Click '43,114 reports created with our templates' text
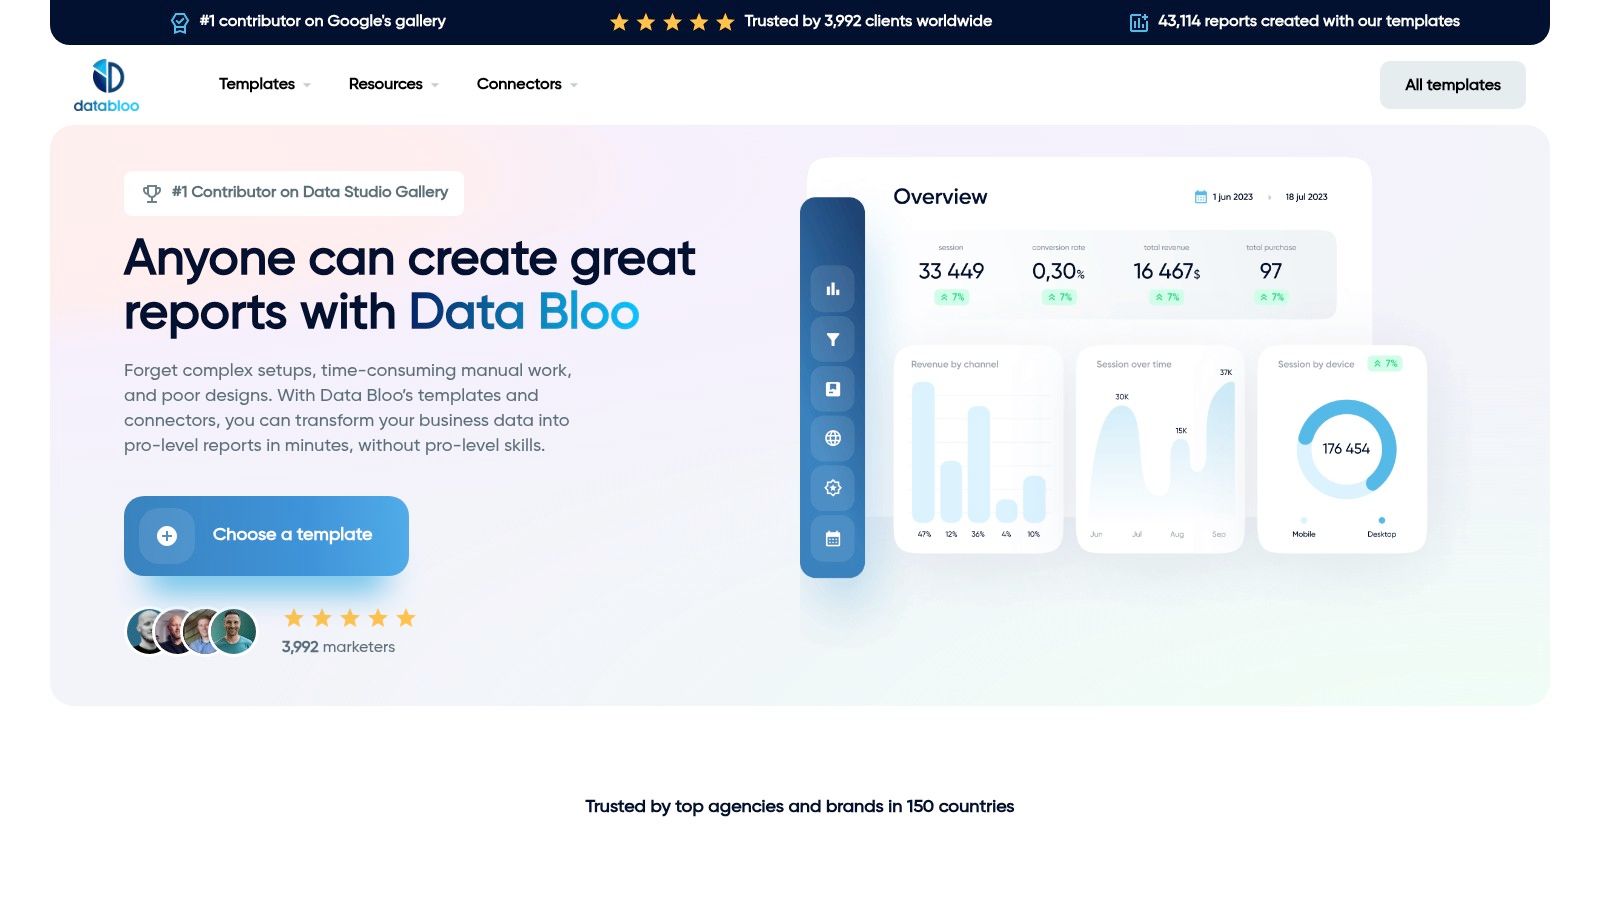Viewport: 1600px width, 900px height. pos(1309,21)
